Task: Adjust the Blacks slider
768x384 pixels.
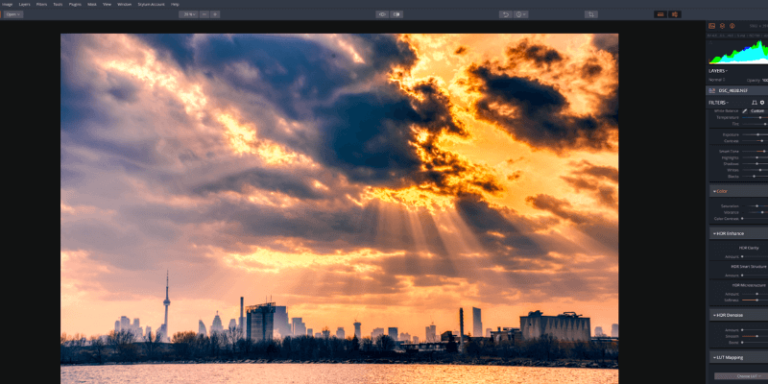Action: [x=755, y=176]
